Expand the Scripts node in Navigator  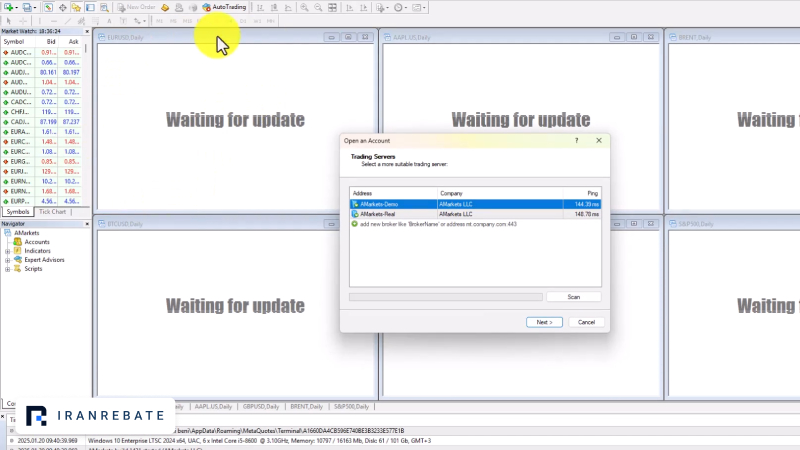point(8,269)
